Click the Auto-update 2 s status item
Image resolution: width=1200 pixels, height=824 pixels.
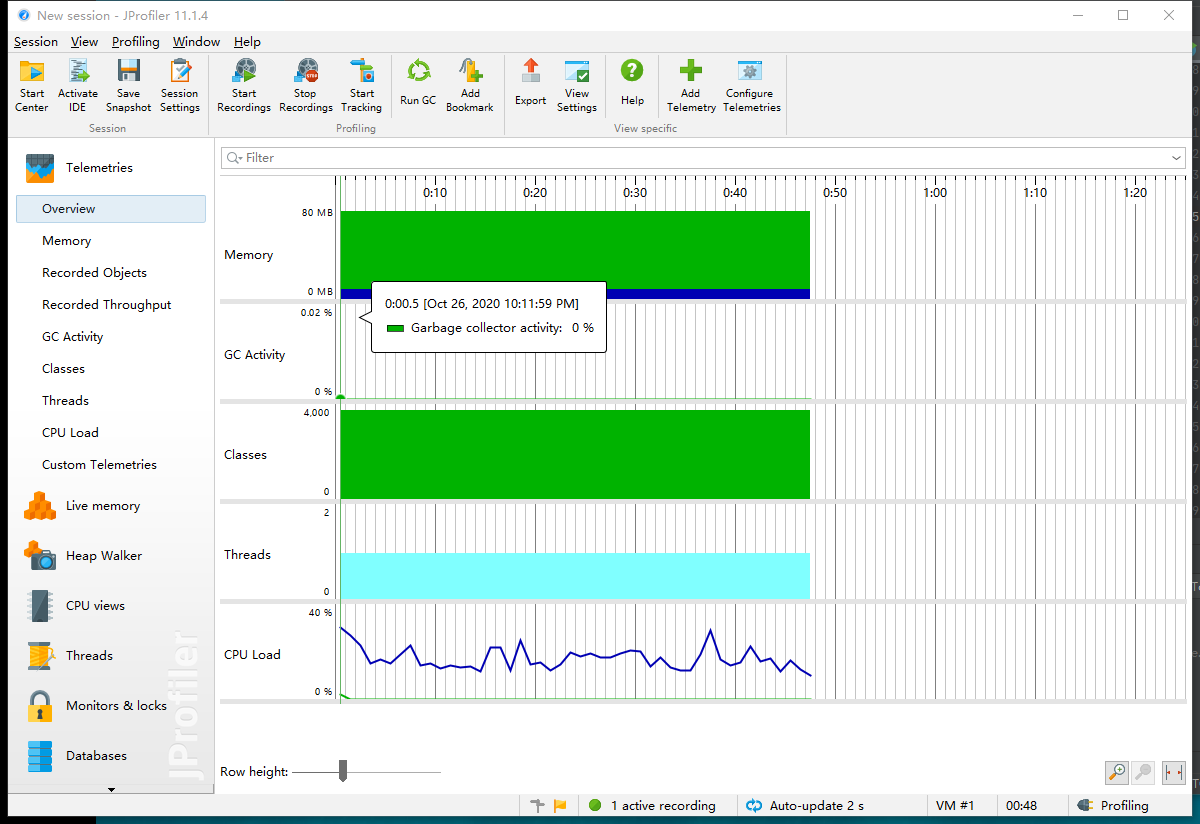(806, 805)
